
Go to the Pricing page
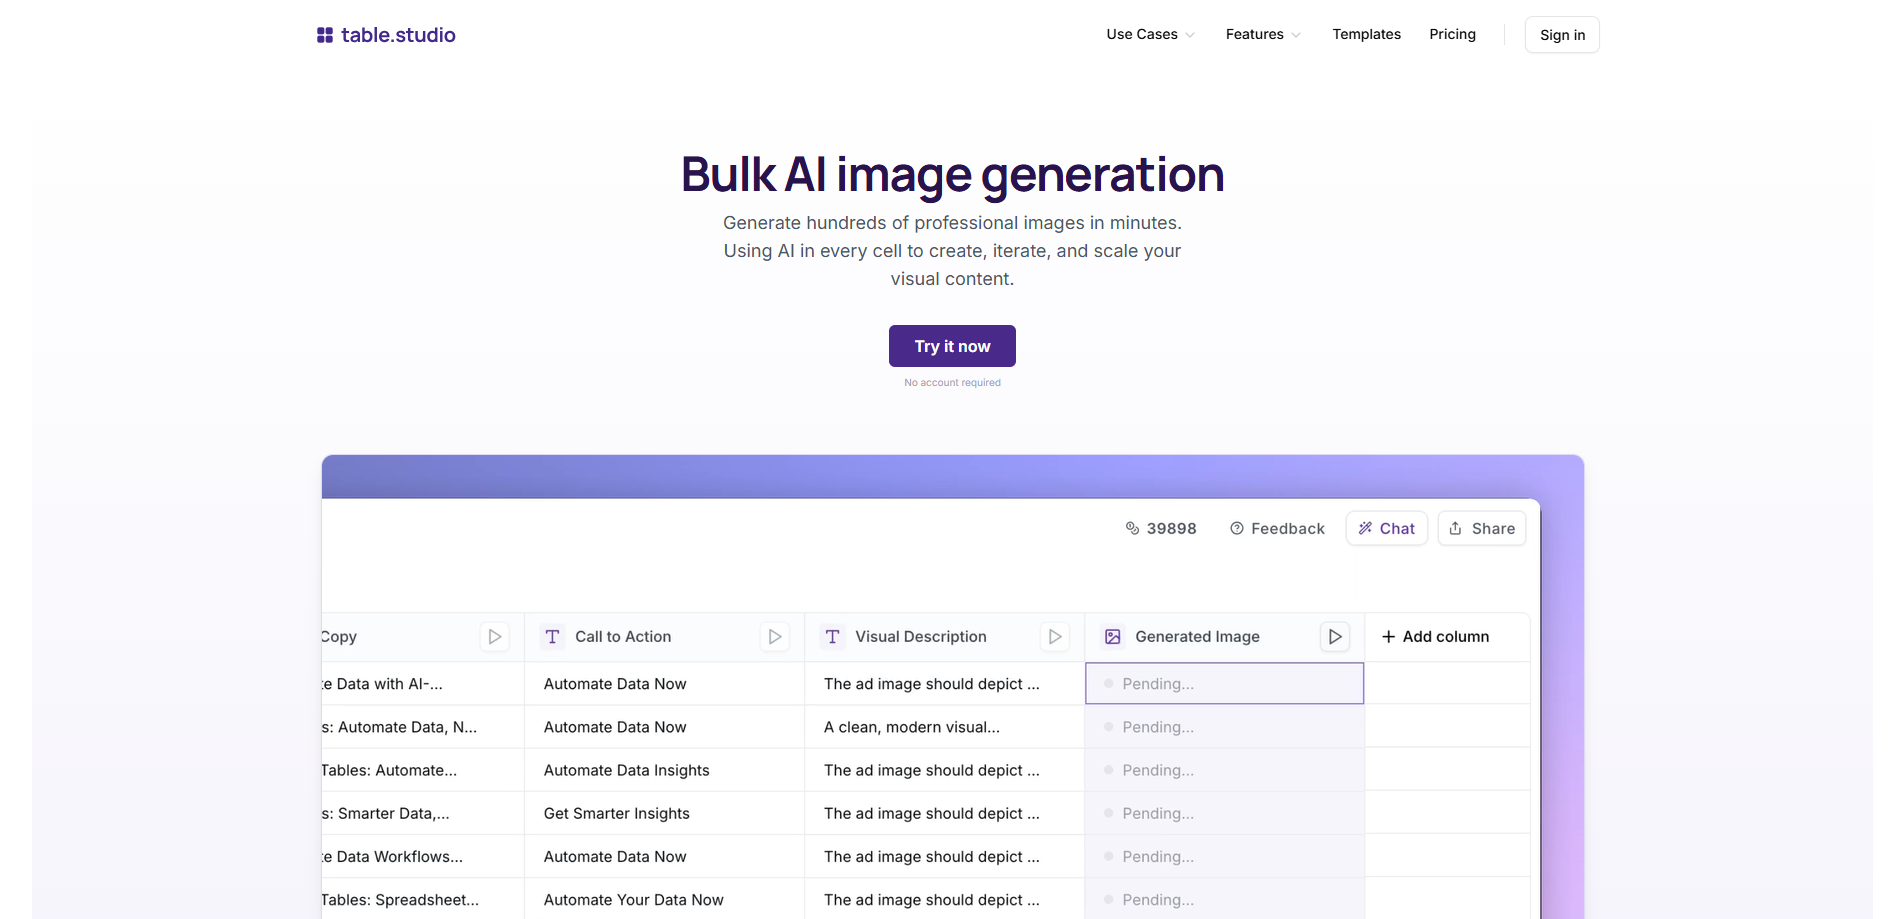tap(1452, 34)
